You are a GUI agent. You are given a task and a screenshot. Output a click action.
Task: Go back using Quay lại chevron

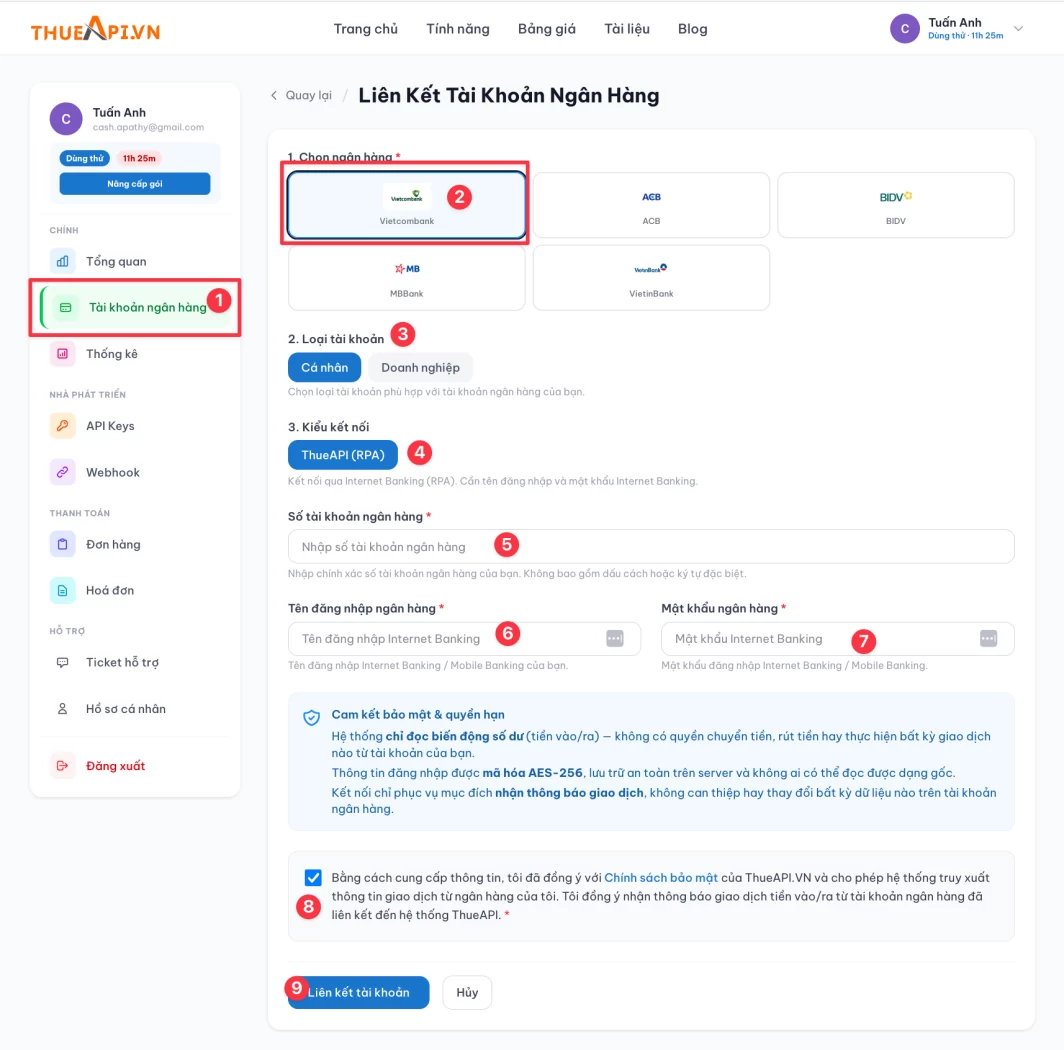274,96
